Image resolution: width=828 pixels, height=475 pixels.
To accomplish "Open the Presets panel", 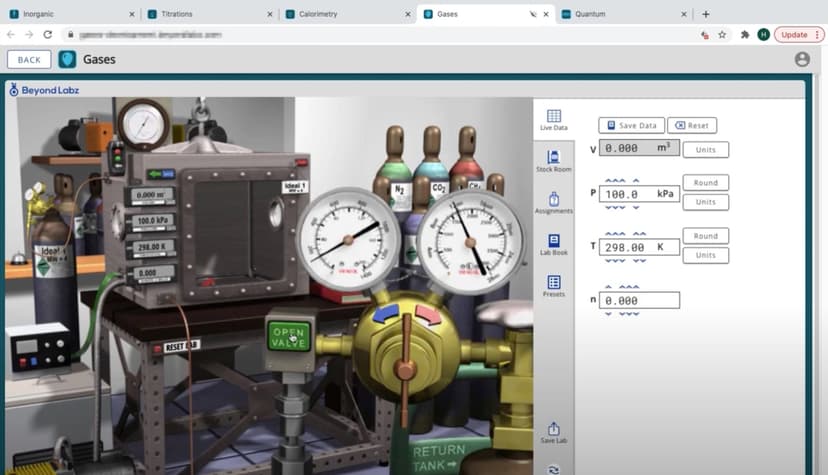I will pyautogui.click(x=553, y=286).
